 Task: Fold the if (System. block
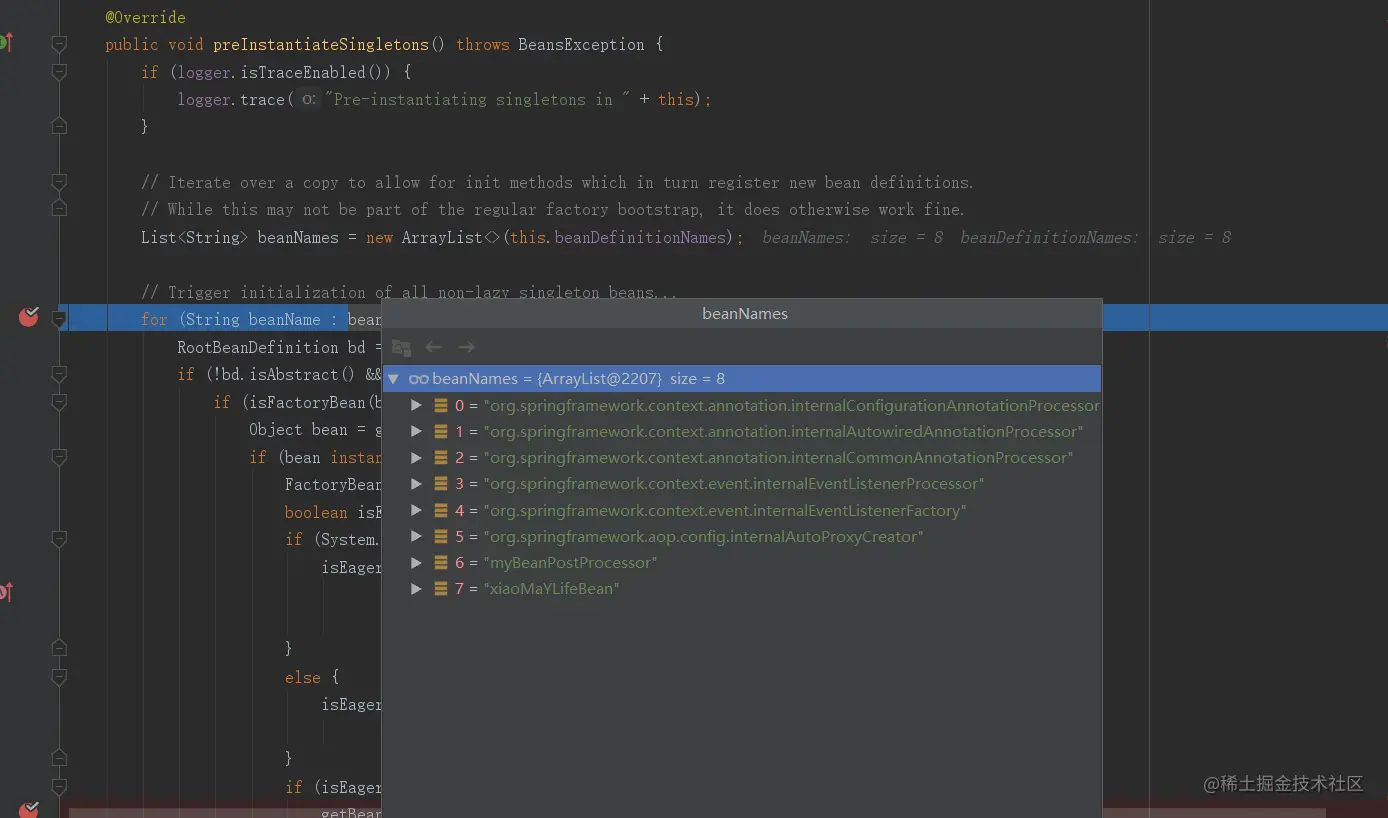click(59, 539)
